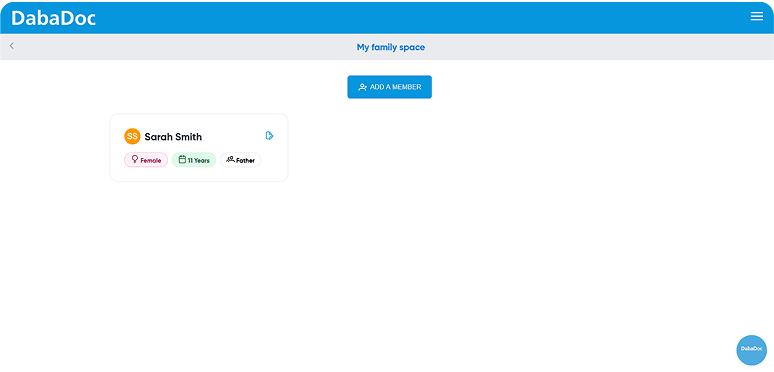
Task: Click the DabaDoc logo in header
Action: pyautogui.click(x=53, y=18)
